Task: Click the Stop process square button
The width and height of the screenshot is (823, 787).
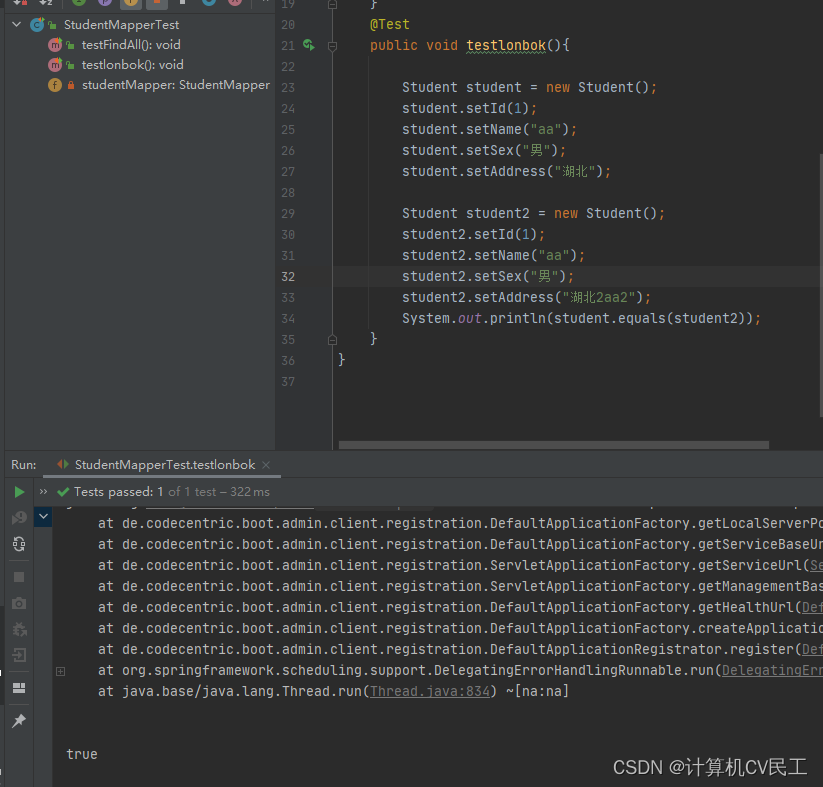Action: click(19, 577)
